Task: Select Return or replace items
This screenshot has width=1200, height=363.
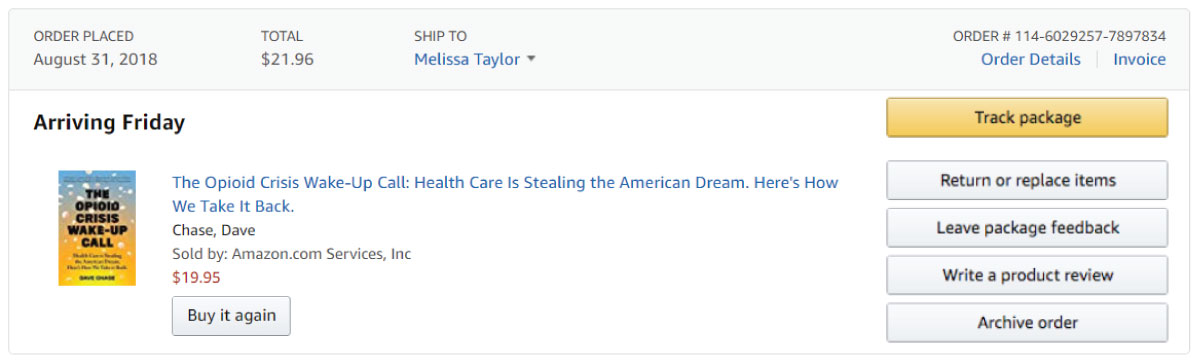Action: 1027,181
